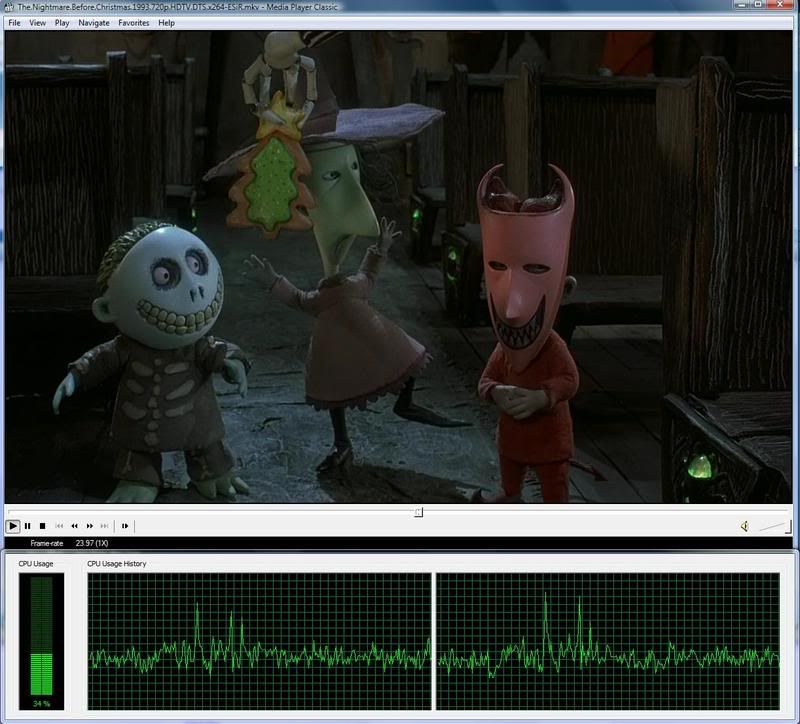Click the skip forward (next) icon
The height and width of the screenshot is (724, 800).
point(105,526)
